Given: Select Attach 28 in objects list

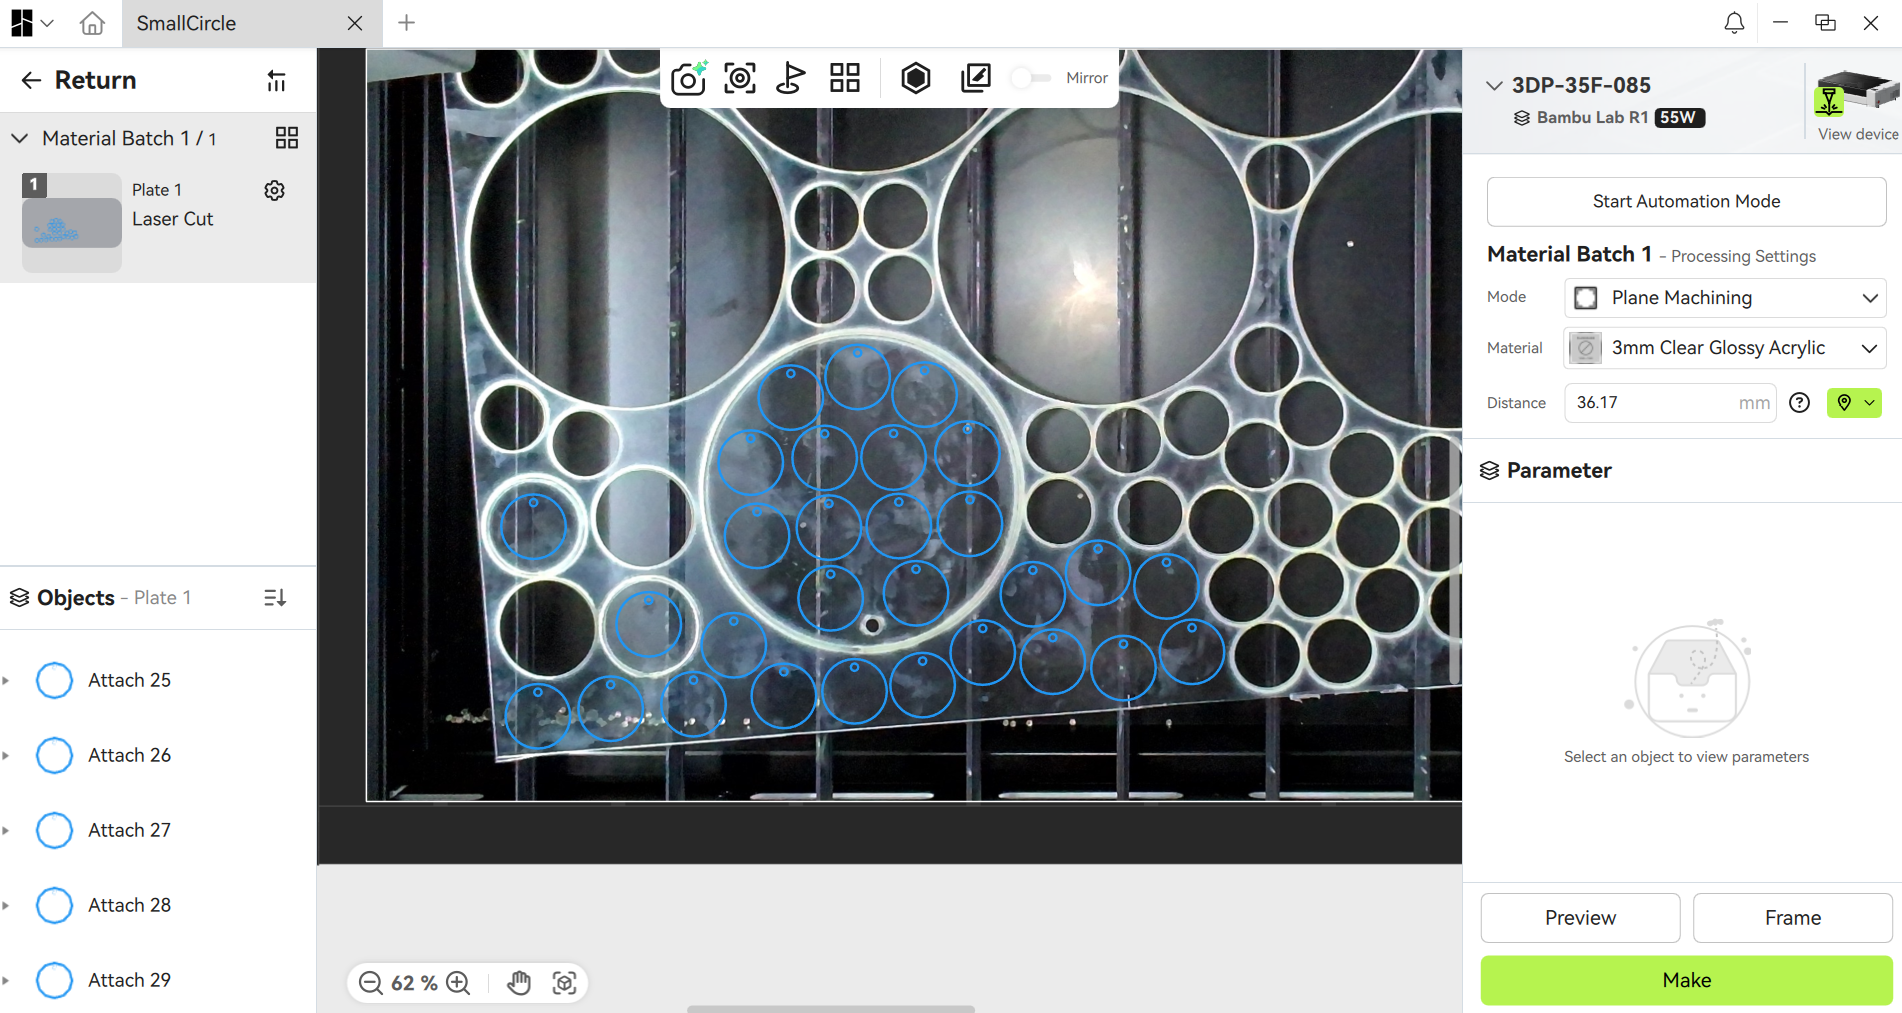Looking at the screenshot, I should pyautogui.click(x=158, y=905).
